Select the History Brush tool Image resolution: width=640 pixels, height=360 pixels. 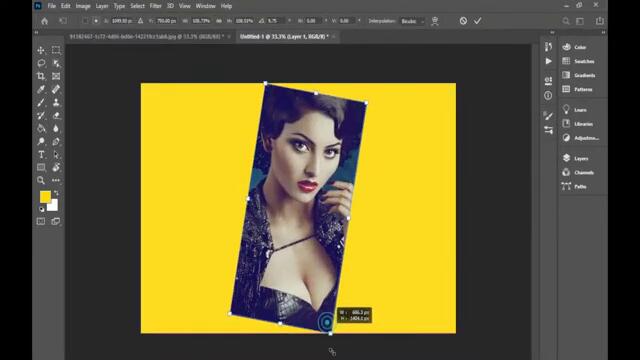coord(41,116)
